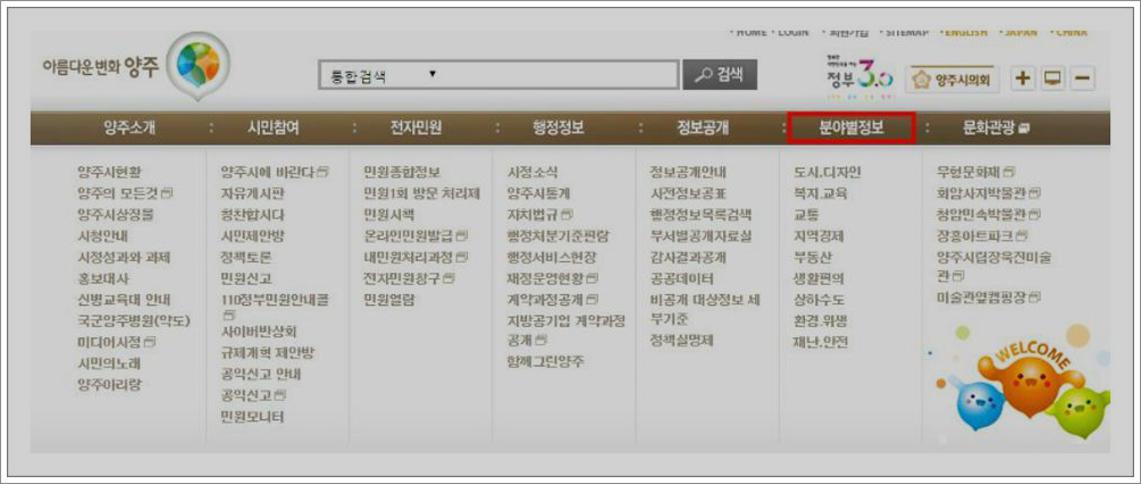Open the 홍보대사 link
The image size is (1141, 484).
103,278
